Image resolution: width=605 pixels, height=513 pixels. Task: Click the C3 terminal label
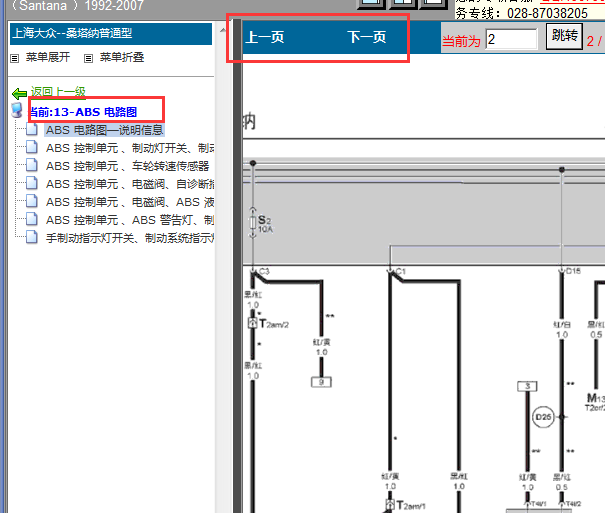(264, 272)
